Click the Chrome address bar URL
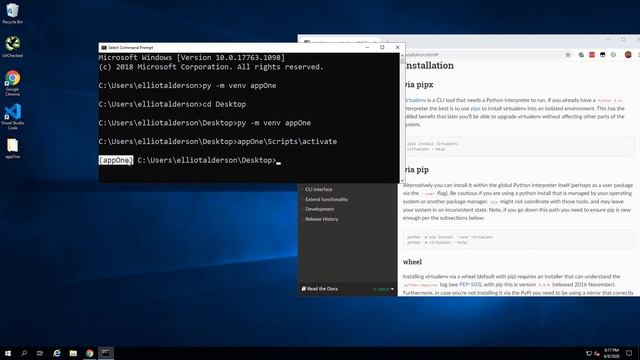The width and height of the screenshot is (640, 360). (422, 55)
